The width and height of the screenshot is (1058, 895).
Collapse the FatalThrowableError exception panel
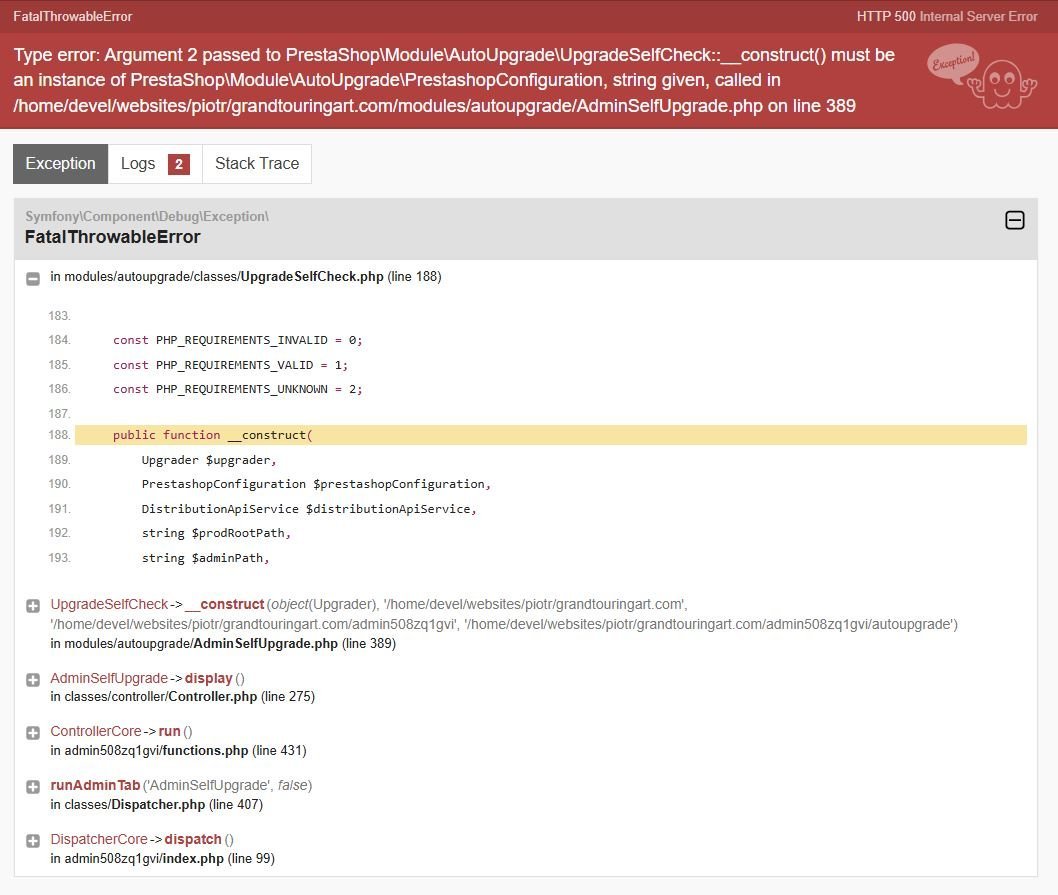click(x=1014, y=220)
